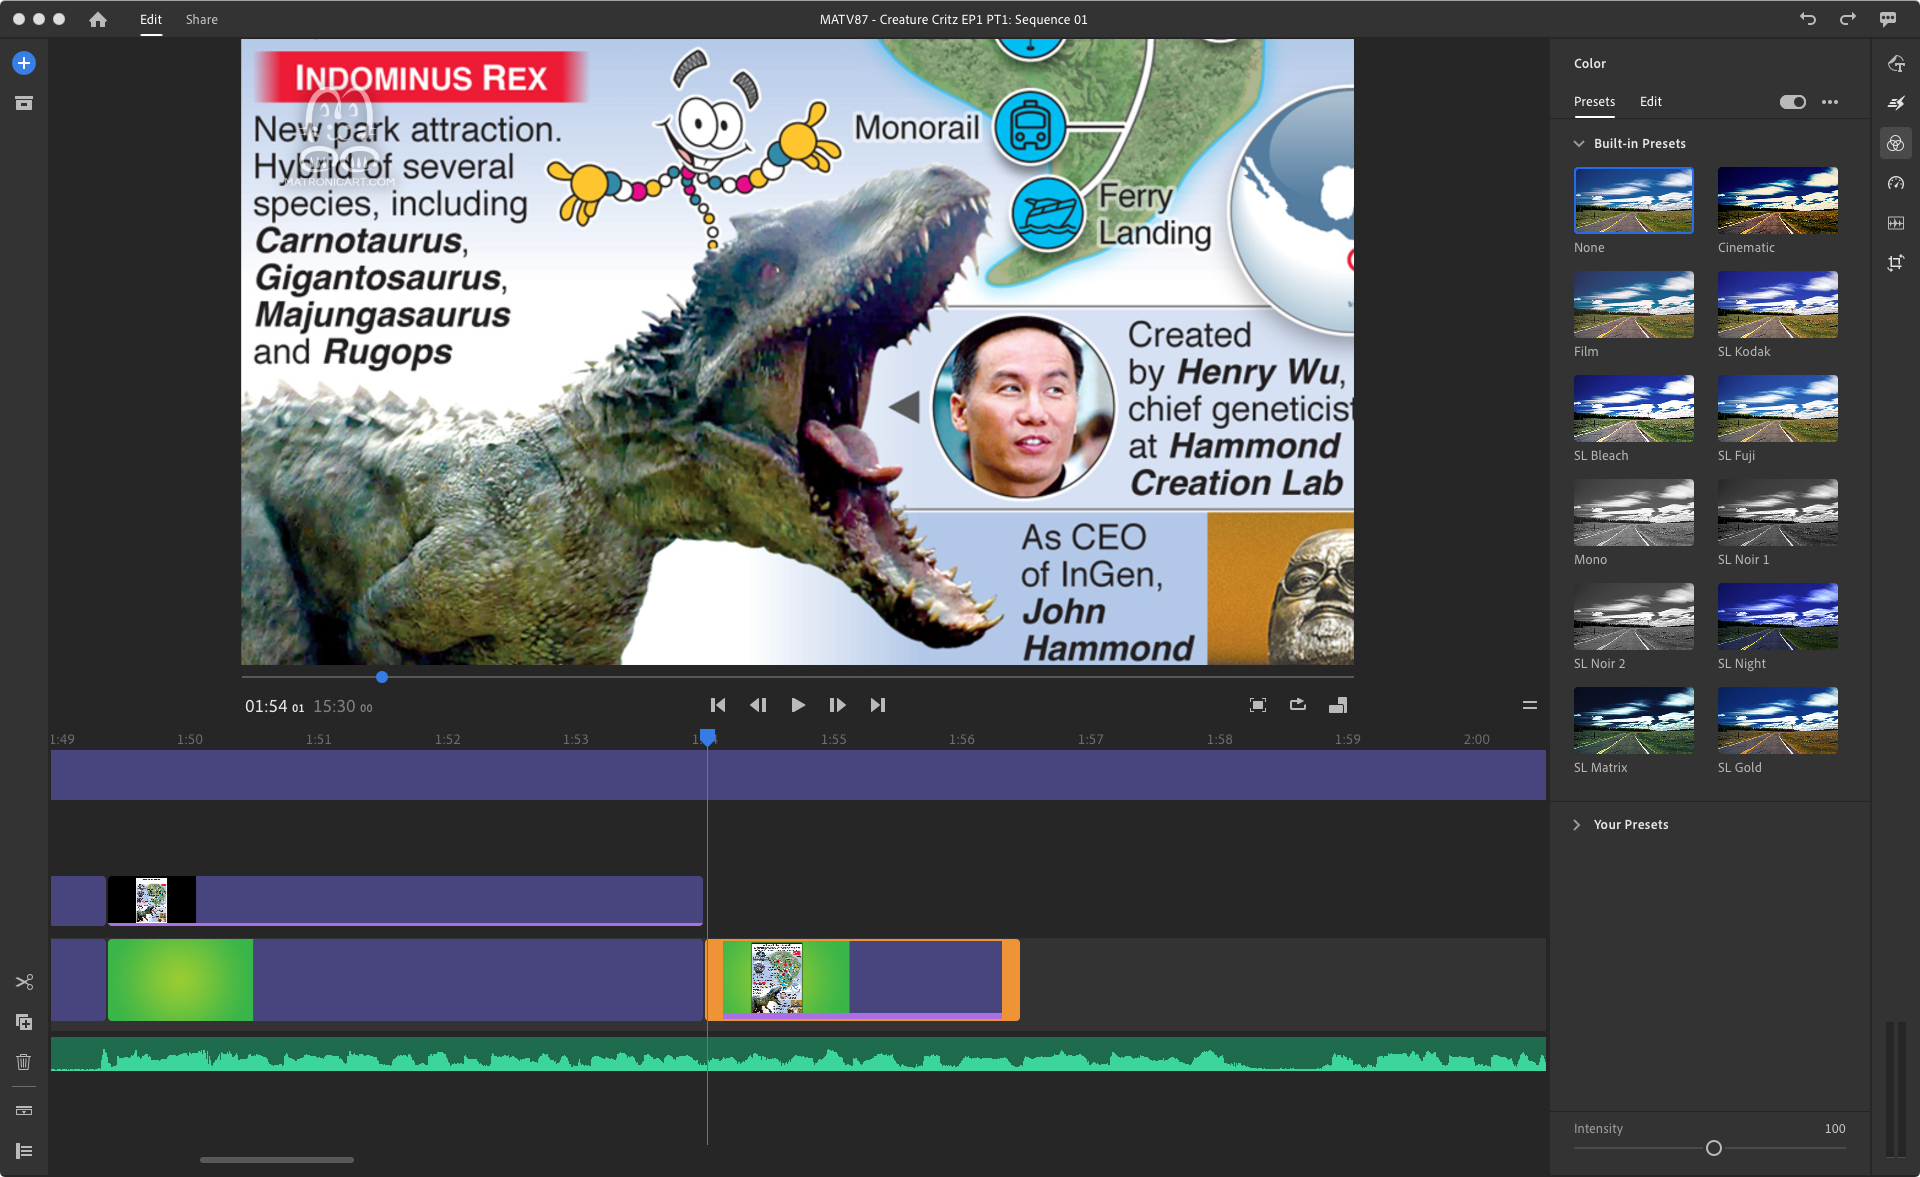This screenshot has width=1920, height=1177.
Task: Click the Home icon
Action: (97, 19)
